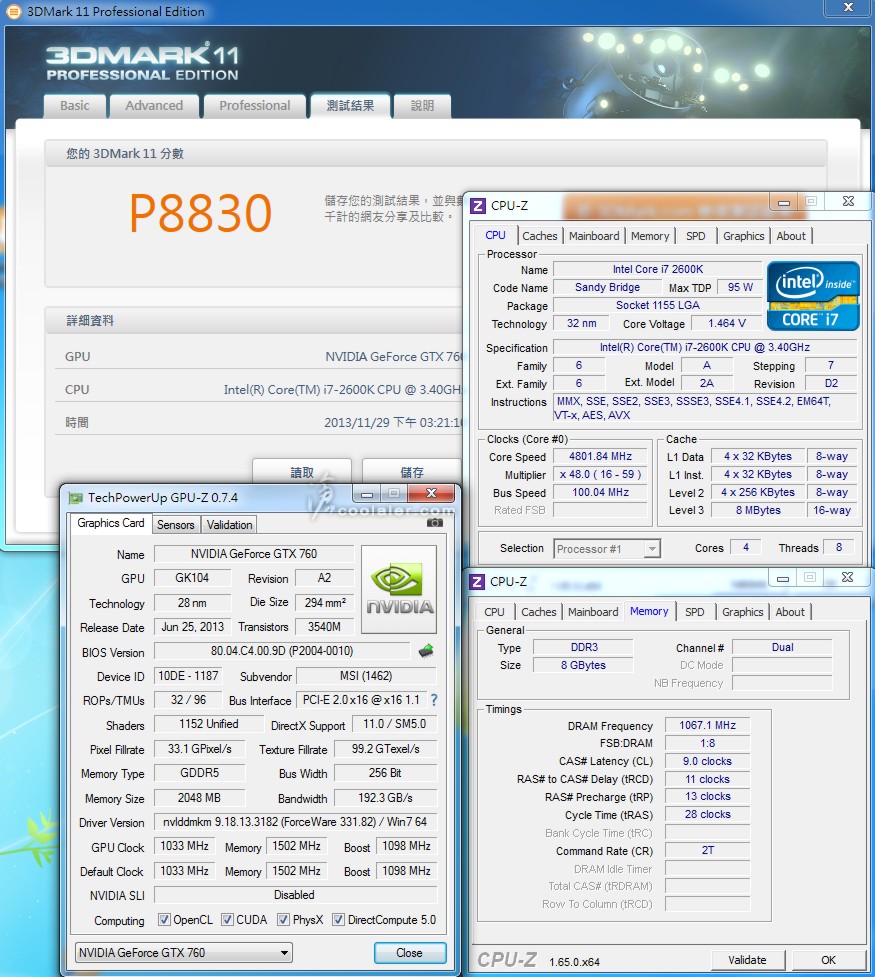Click the Close button in GPU-Z
Viewport: 875px width, 977px height.
pyautogui.click(x=409, y=953)
